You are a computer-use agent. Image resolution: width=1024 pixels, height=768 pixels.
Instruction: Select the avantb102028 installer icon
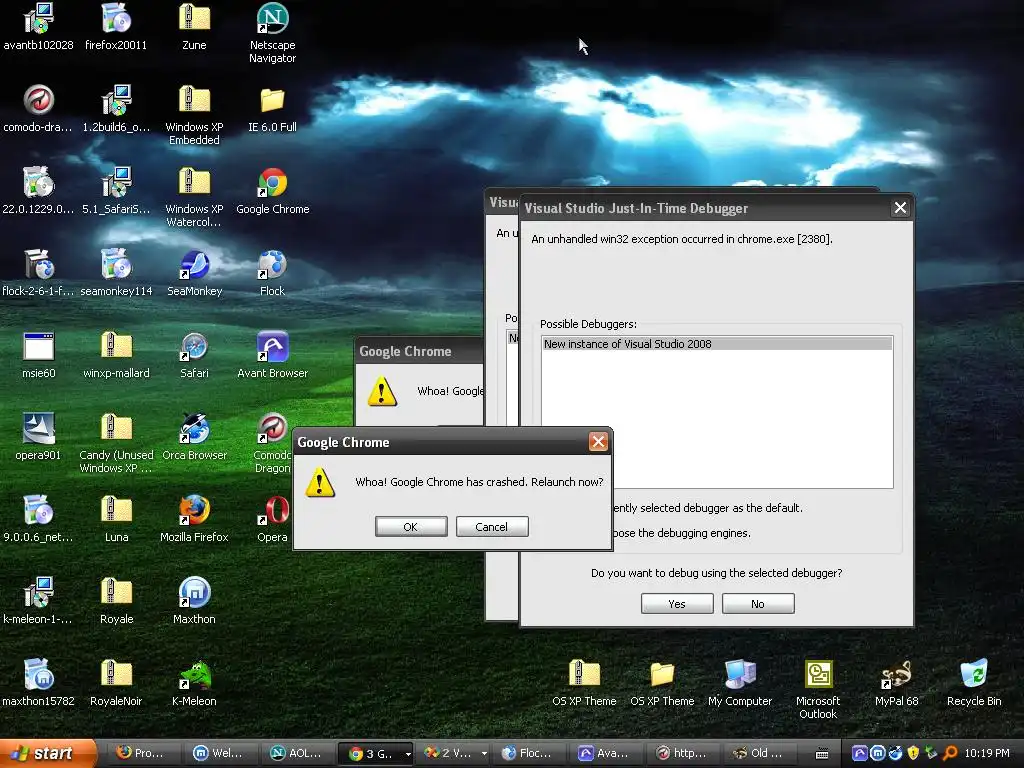coord(39,27)
